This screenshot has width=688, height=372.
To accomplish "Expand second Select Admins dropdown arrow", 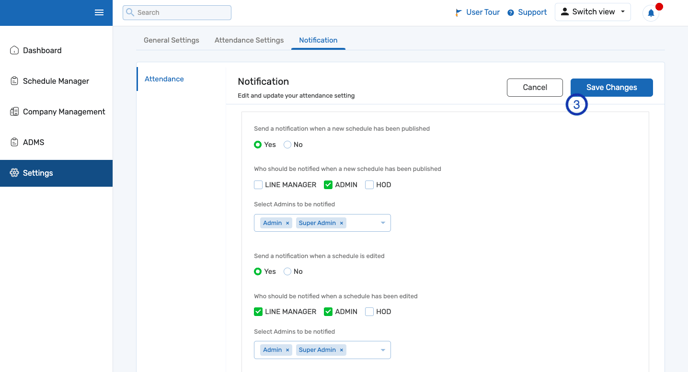I will coord(383,350).
